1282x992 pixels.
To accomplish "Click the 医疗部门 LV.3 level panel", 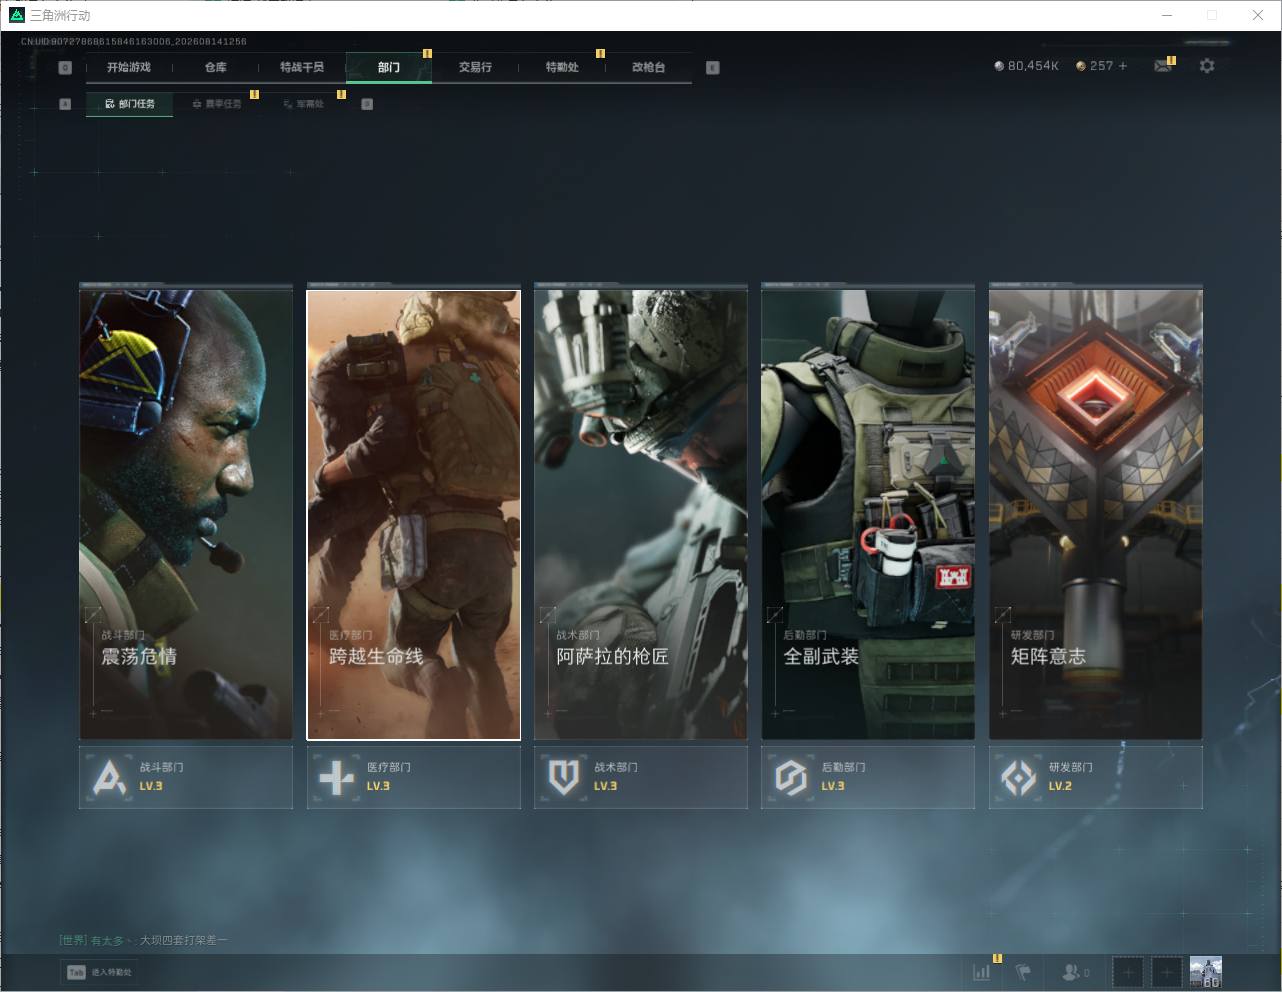I will [413, 777].
